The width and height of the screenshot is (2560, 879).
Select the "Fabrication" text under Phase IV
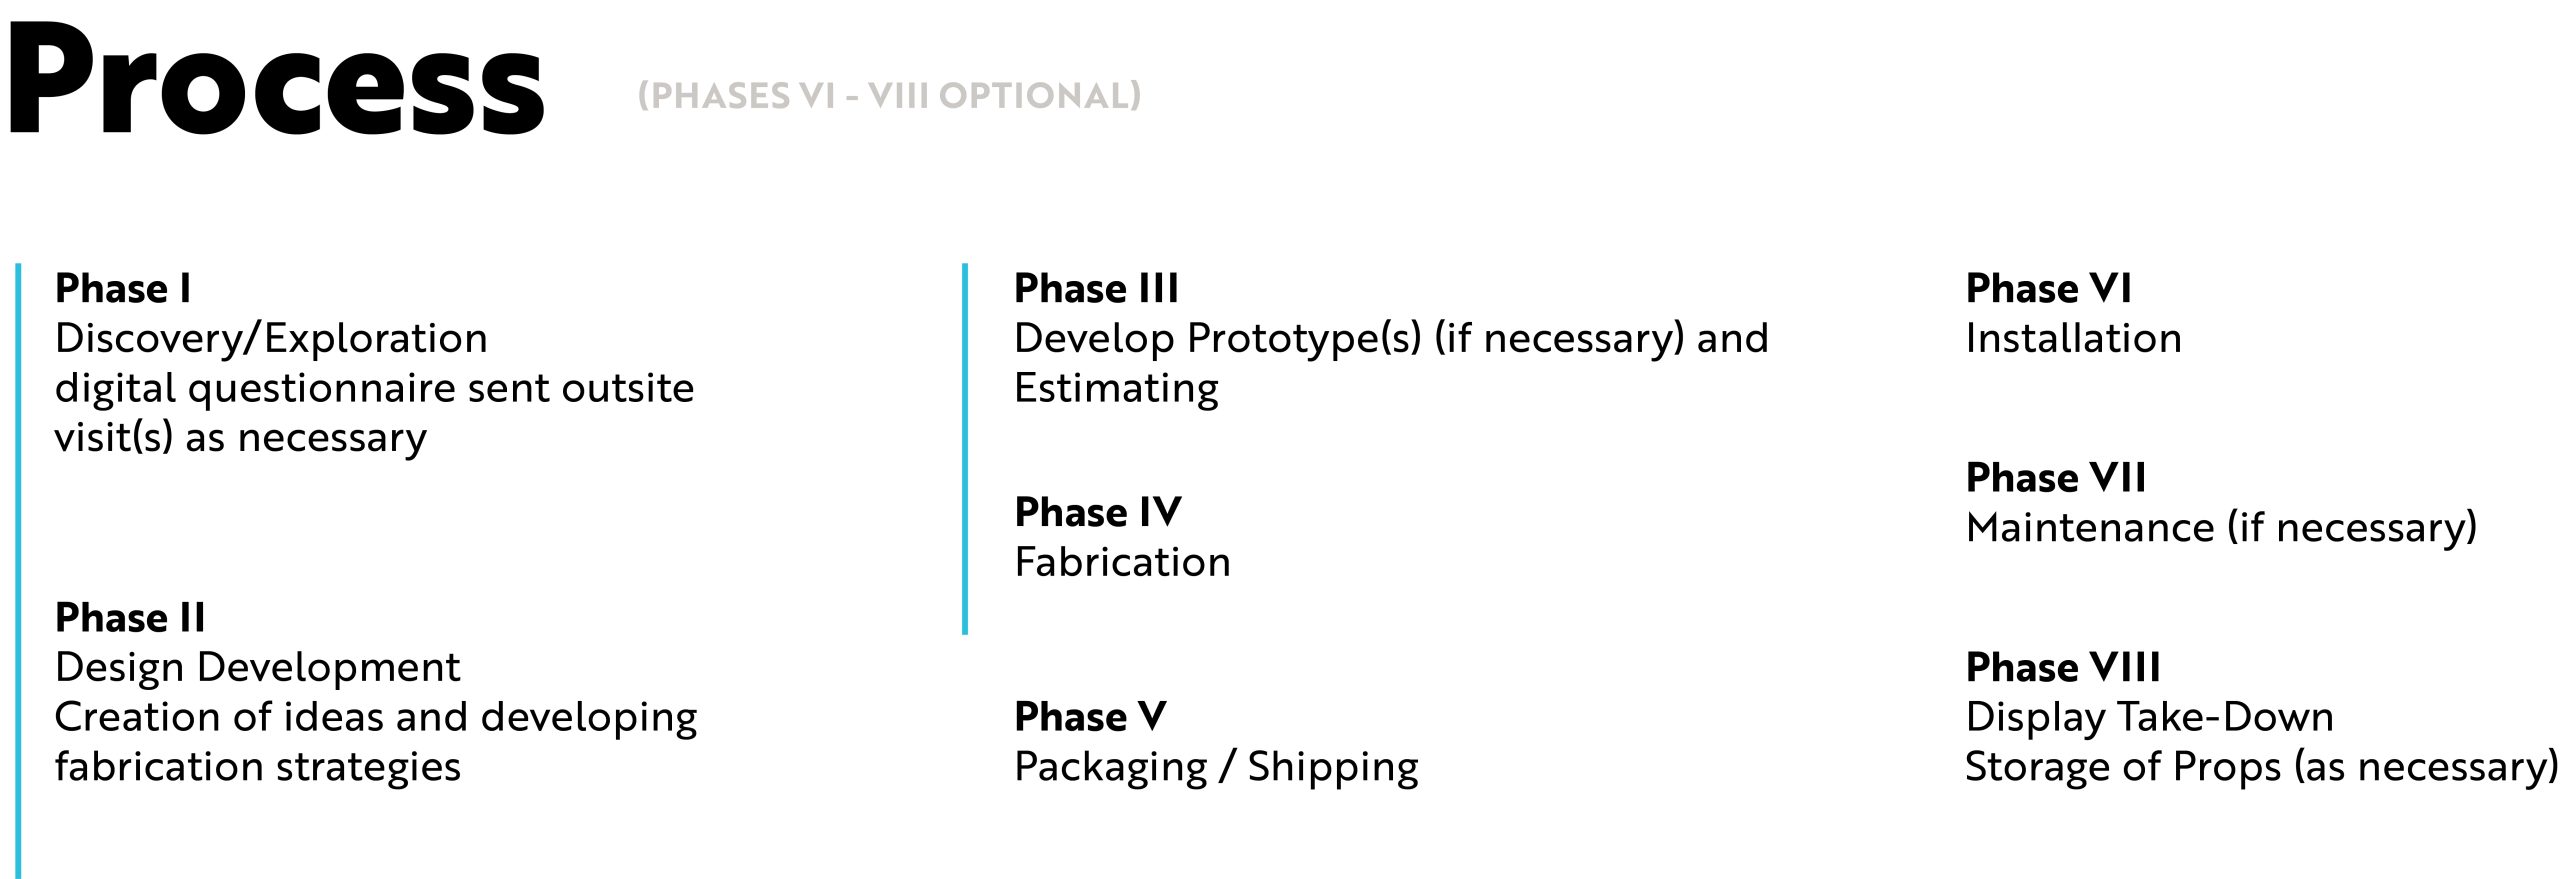coord(1122,563)
